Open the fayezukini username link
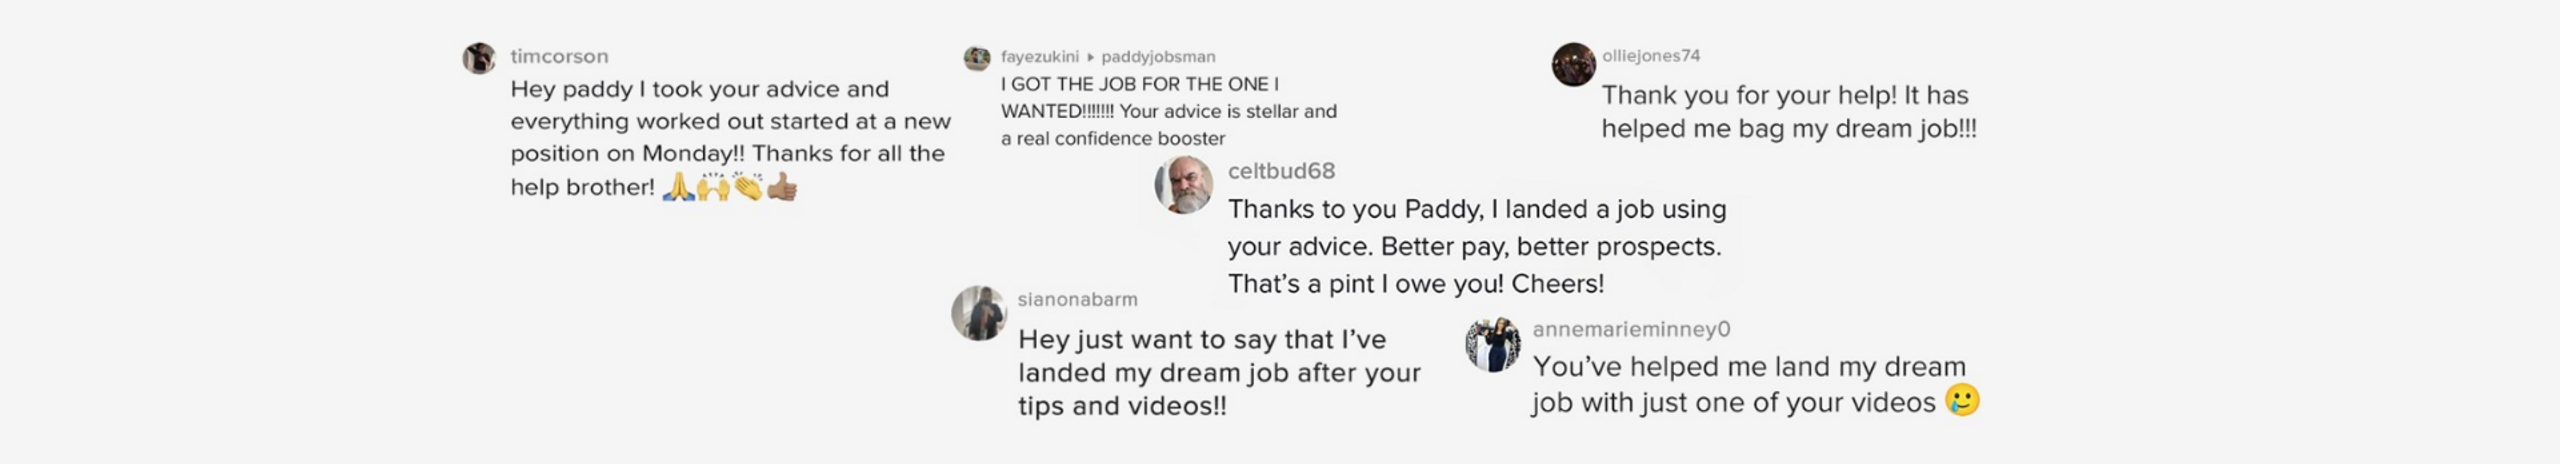Viewport: 2560px width, 464px height. pyautogui.click(x=1040, y=57)
